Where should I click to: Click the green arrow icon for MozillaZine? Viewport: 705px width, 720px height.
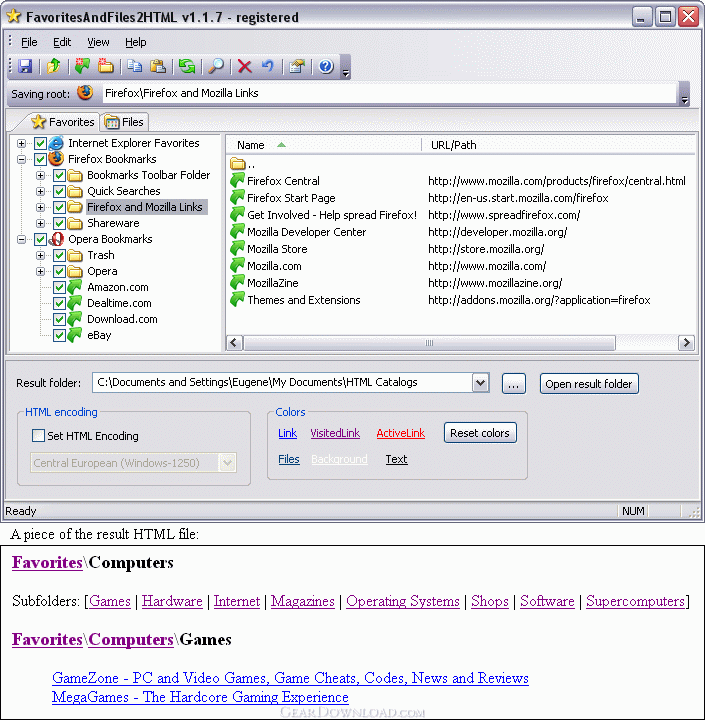(237, 282)
